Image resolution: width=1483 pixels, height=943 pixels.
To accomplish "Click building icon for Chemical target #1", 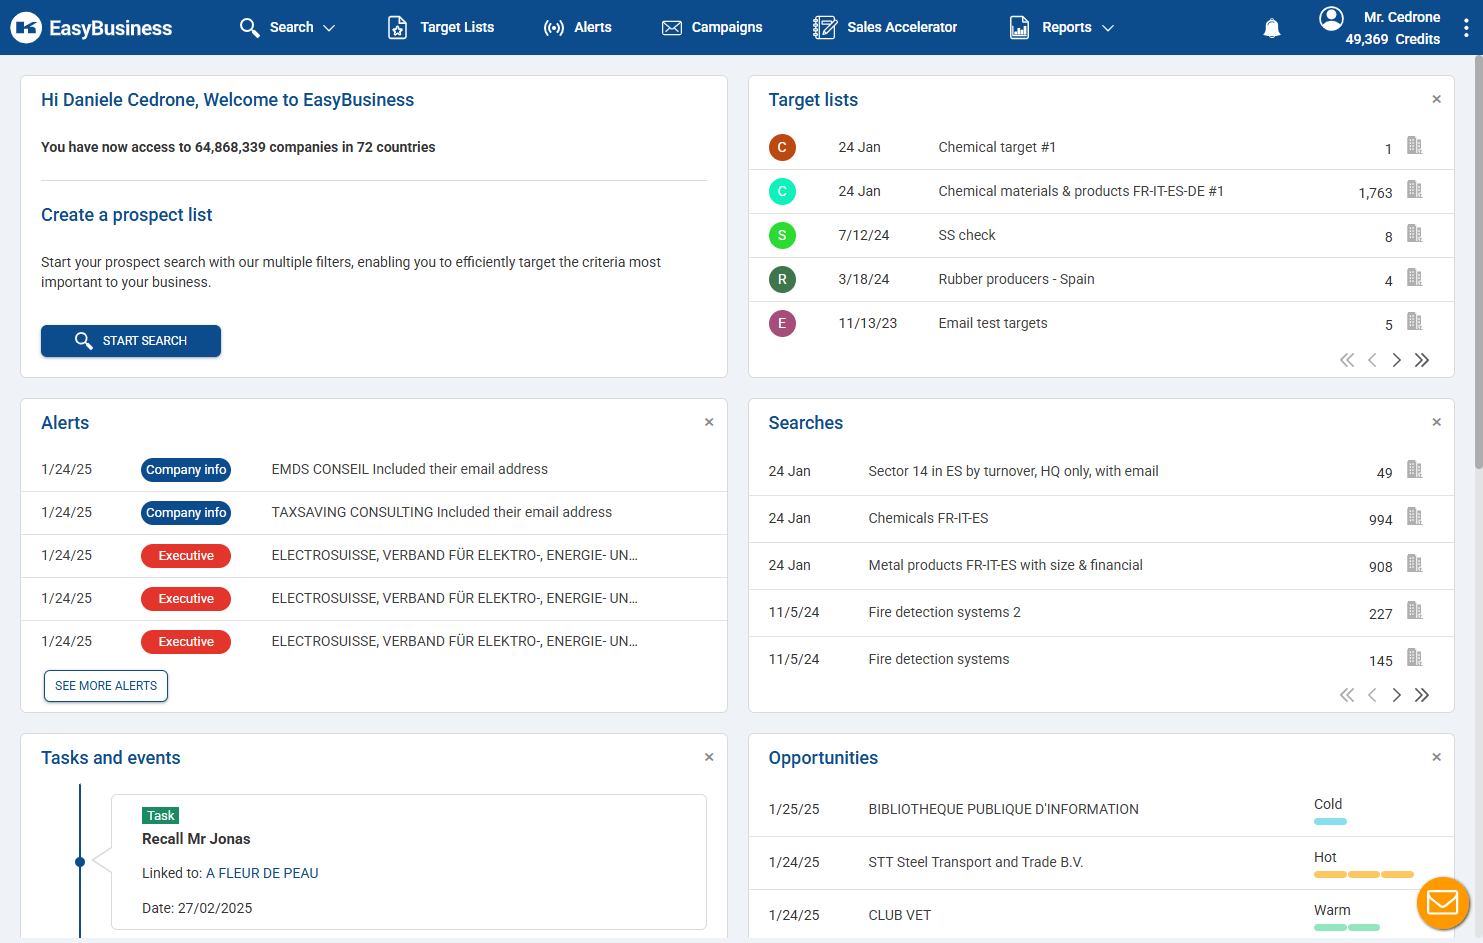I will (x=1414, y=146).
